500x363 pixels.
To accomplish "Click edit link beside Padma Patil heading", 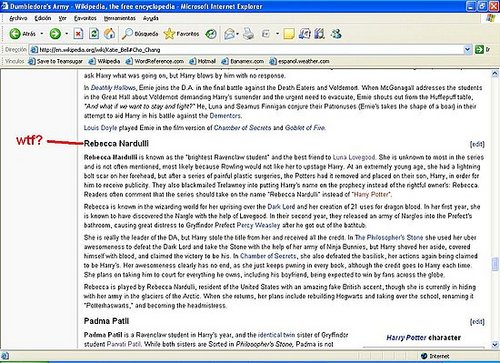I will coord(477,322).
